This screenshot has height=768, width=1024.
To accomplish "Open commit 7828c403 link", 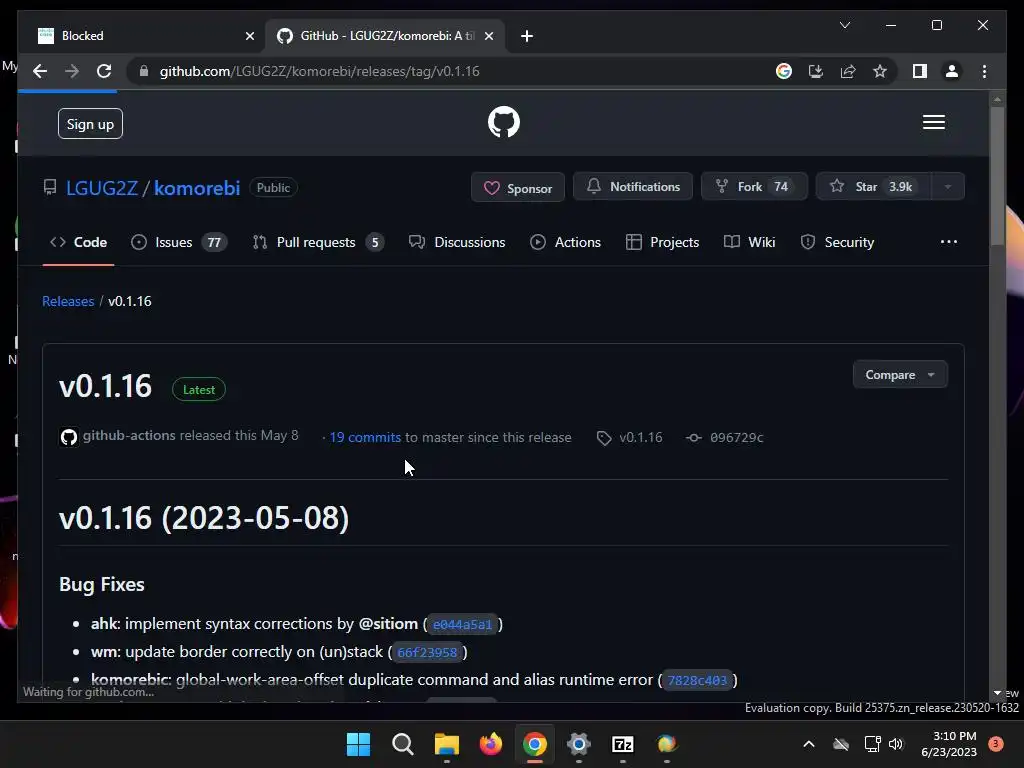I will 697,680.
